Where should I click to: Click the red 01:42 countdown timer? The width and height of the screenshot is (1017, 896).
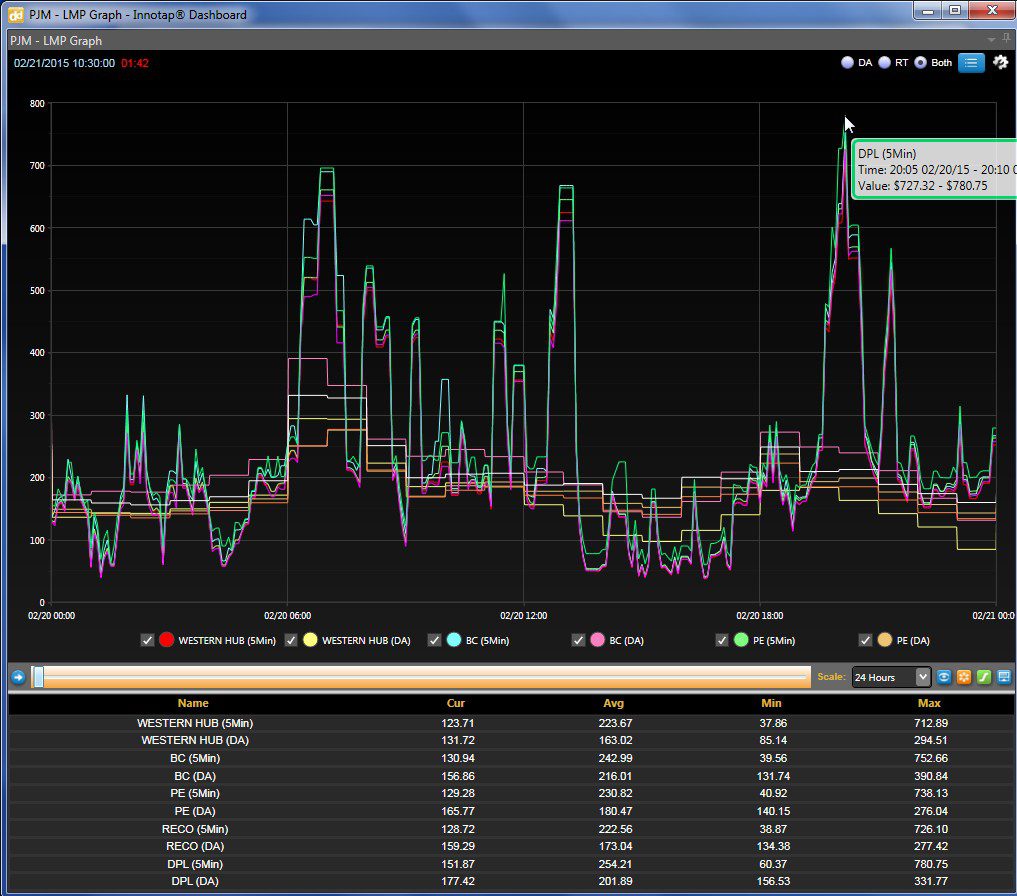coord(135,63)
